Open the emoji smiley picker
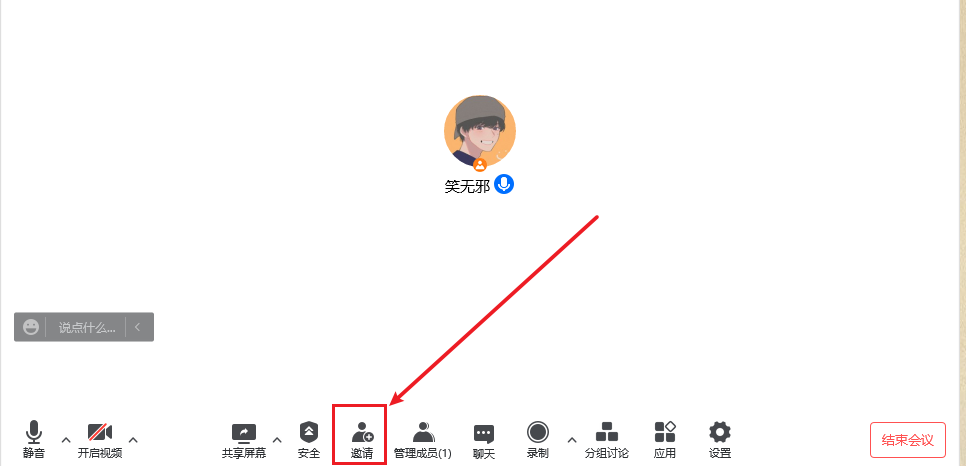This screenshot has width=966, height=466. click(x=31, y=327)
